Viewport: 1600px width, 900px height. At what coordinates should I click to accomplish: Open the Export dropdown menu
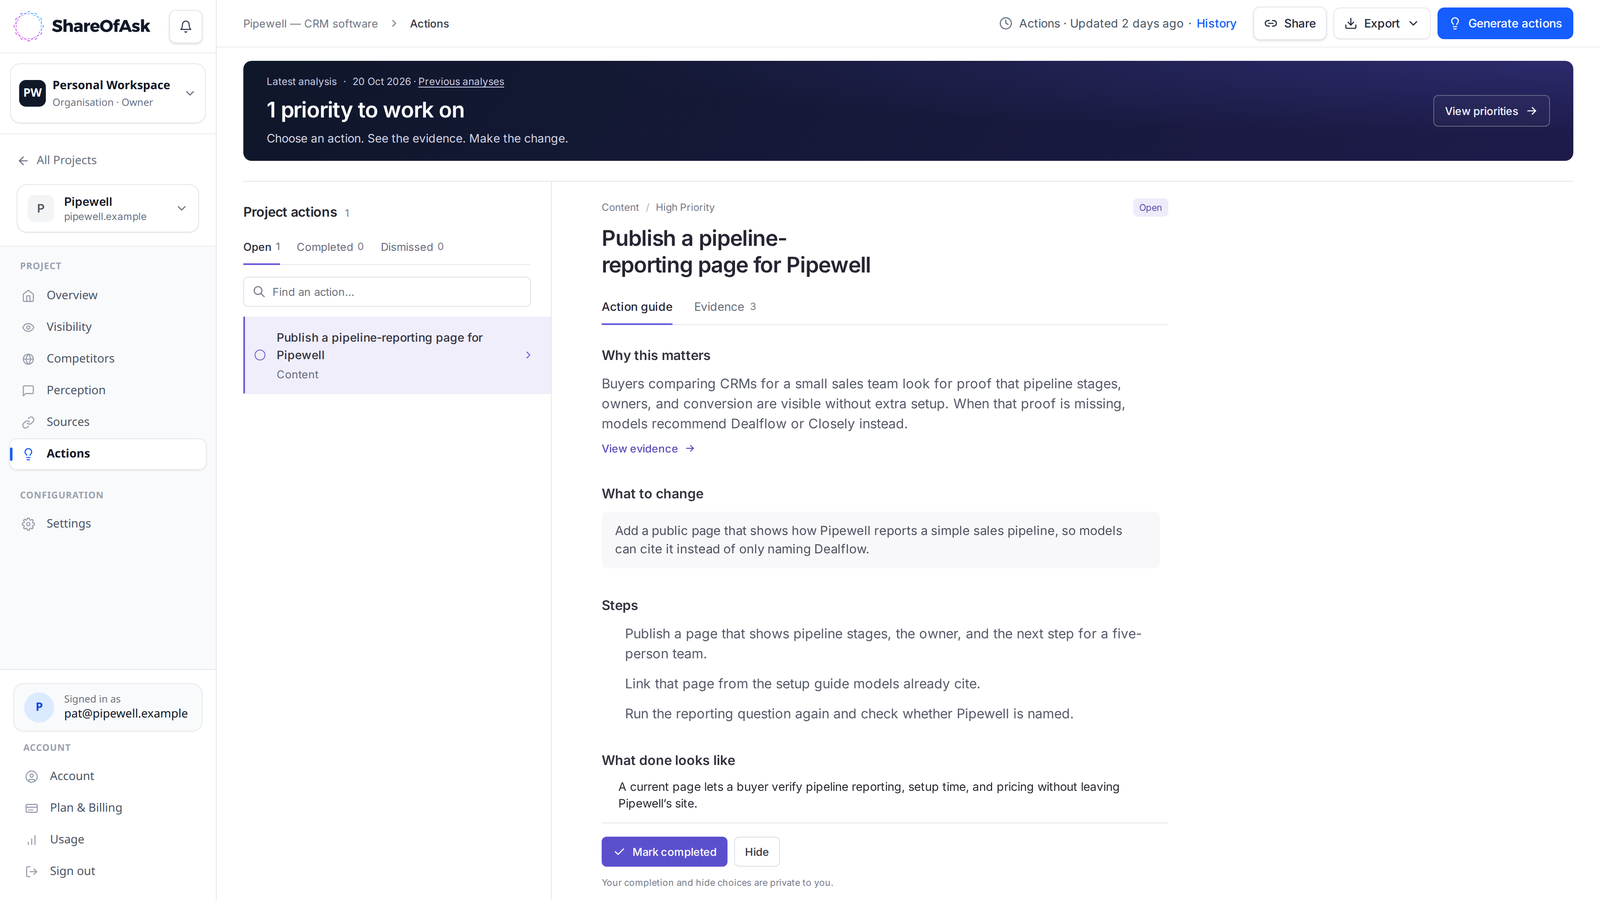(1382, 23)
